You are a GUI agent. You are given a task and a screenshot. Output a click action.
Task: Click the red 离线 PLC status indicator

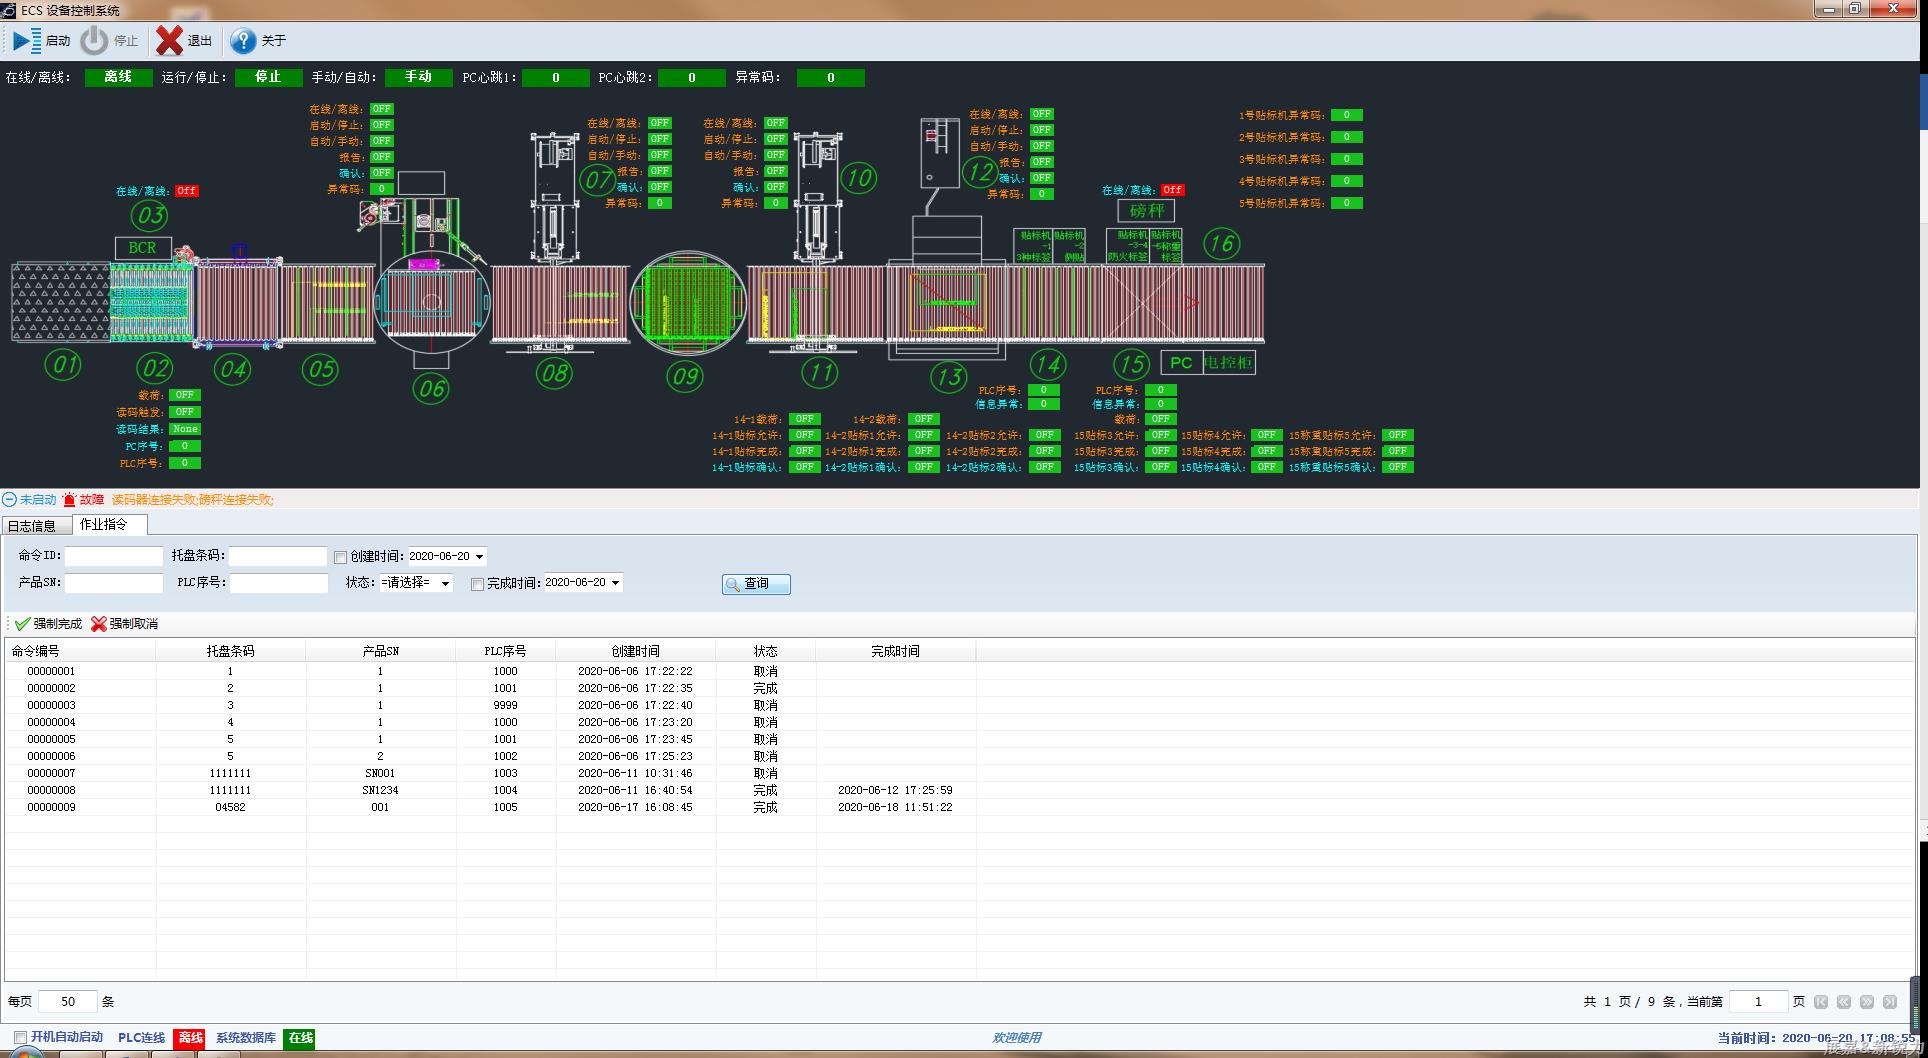tap(190, 1038)
